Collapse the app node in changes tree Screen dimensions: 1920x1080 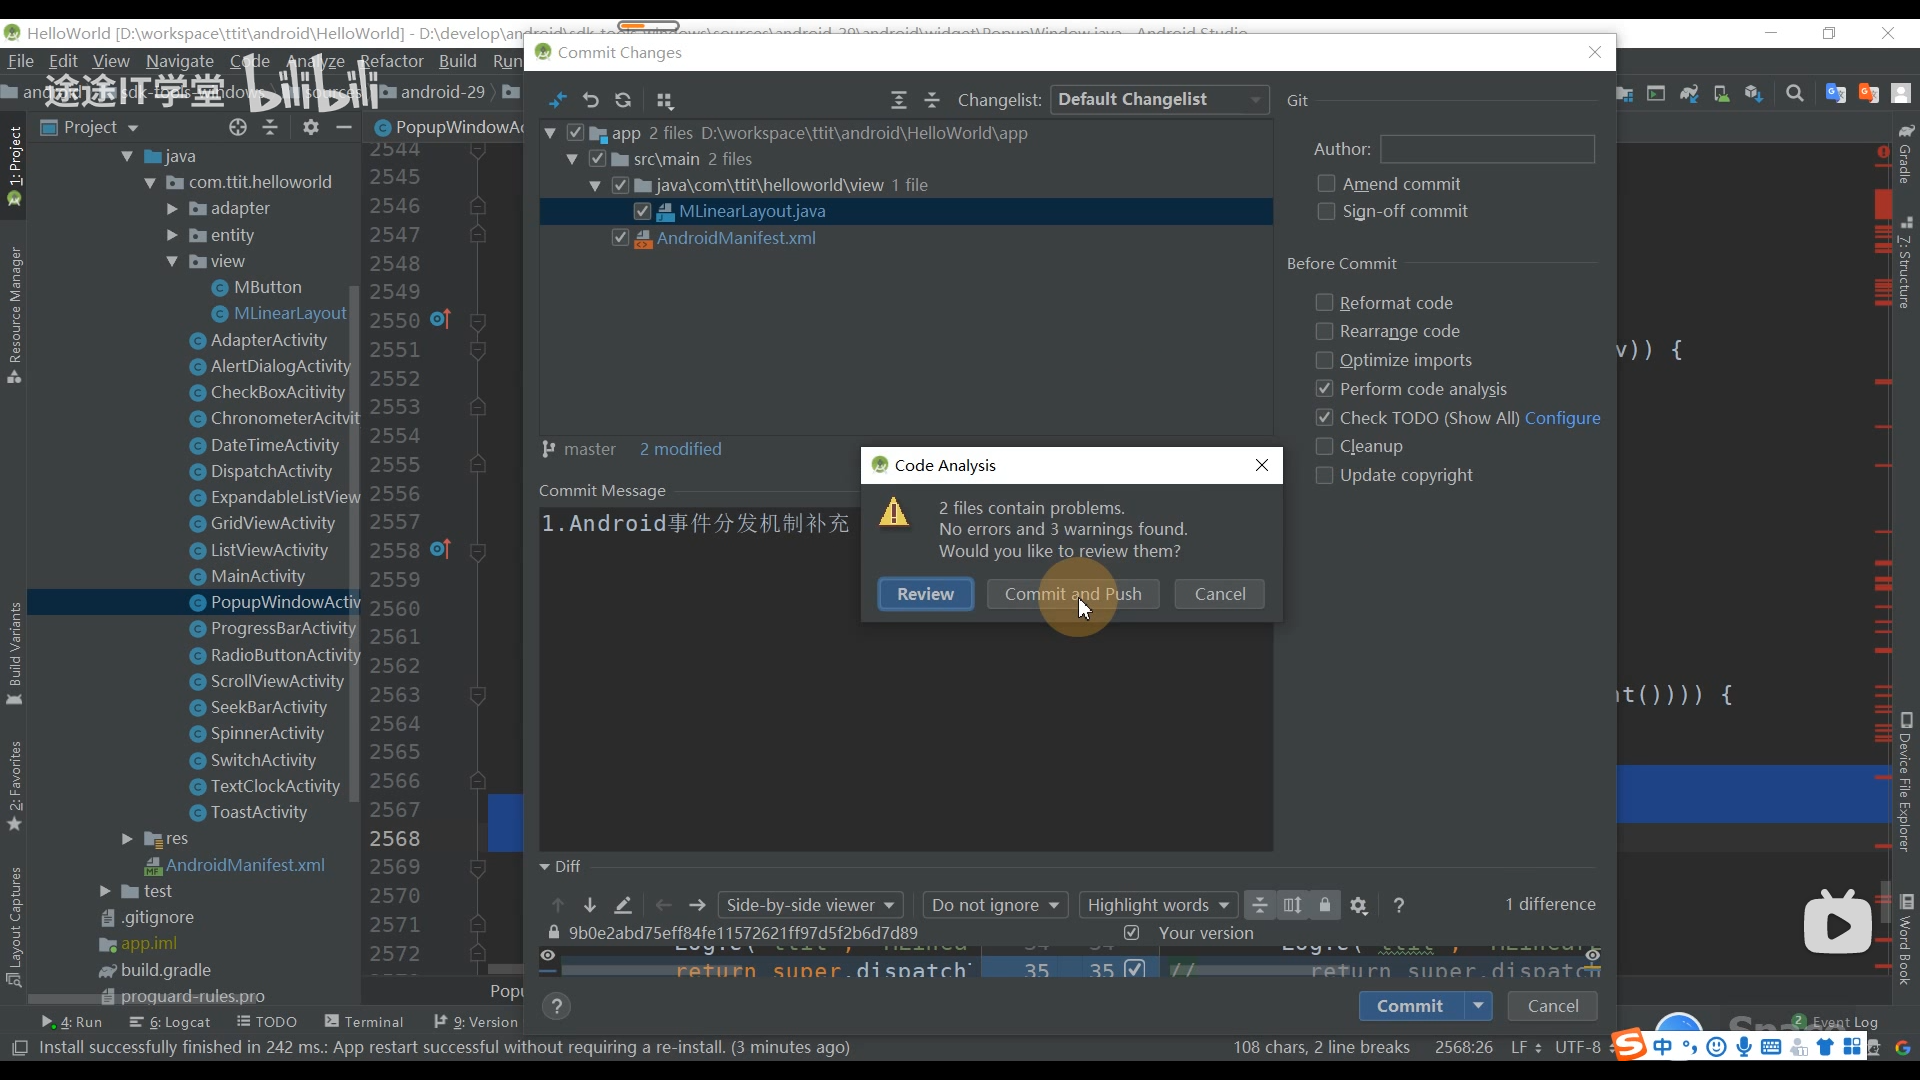tap(550, 133)
